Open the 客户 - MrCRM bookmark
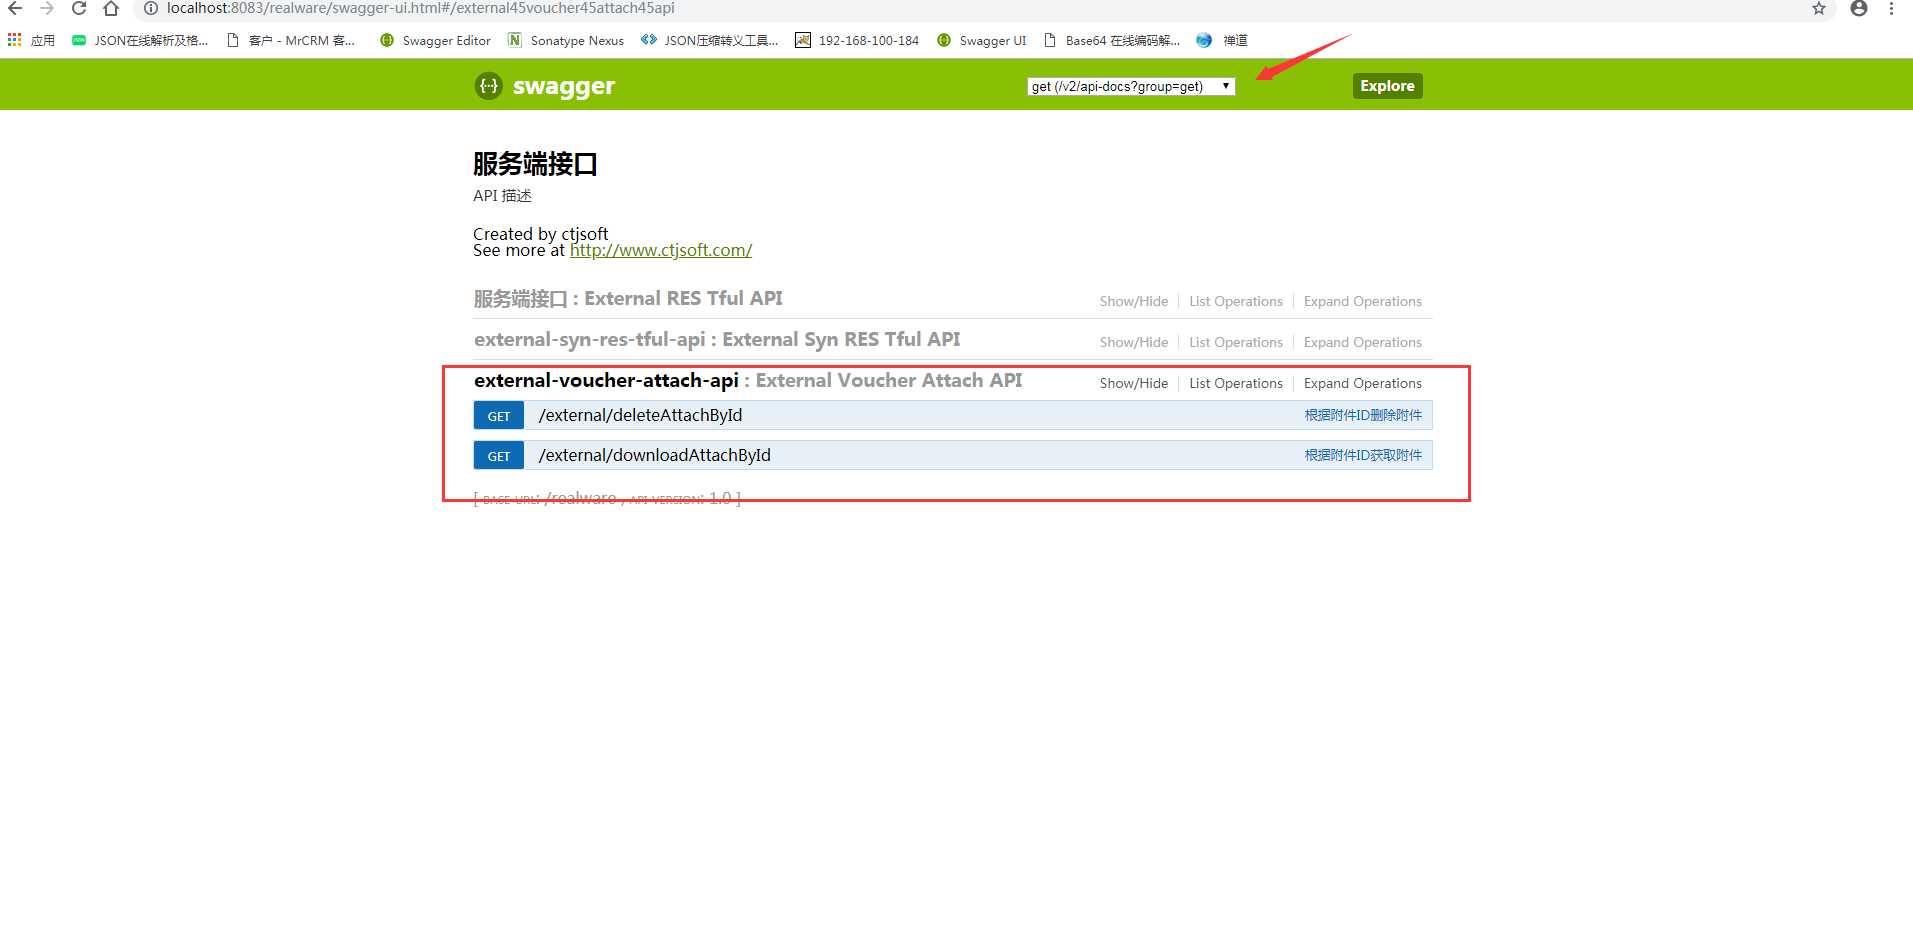 291,40
